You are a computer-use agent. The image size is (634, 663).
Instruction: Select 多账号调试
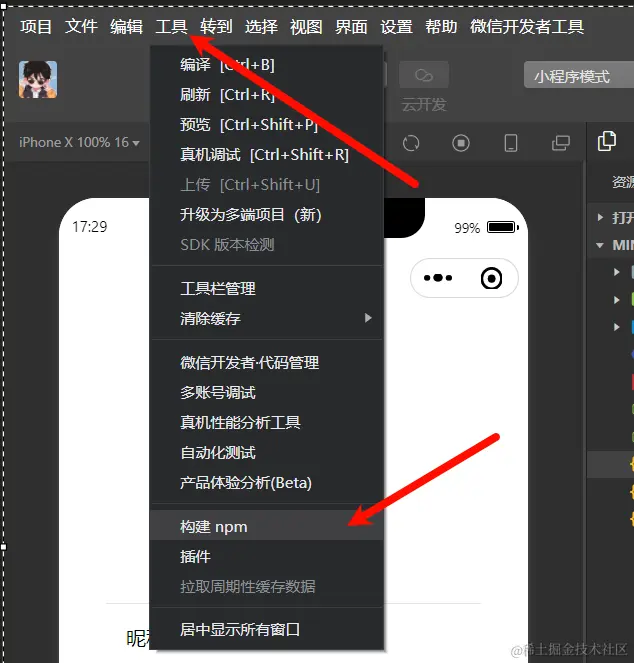point(266,393)
